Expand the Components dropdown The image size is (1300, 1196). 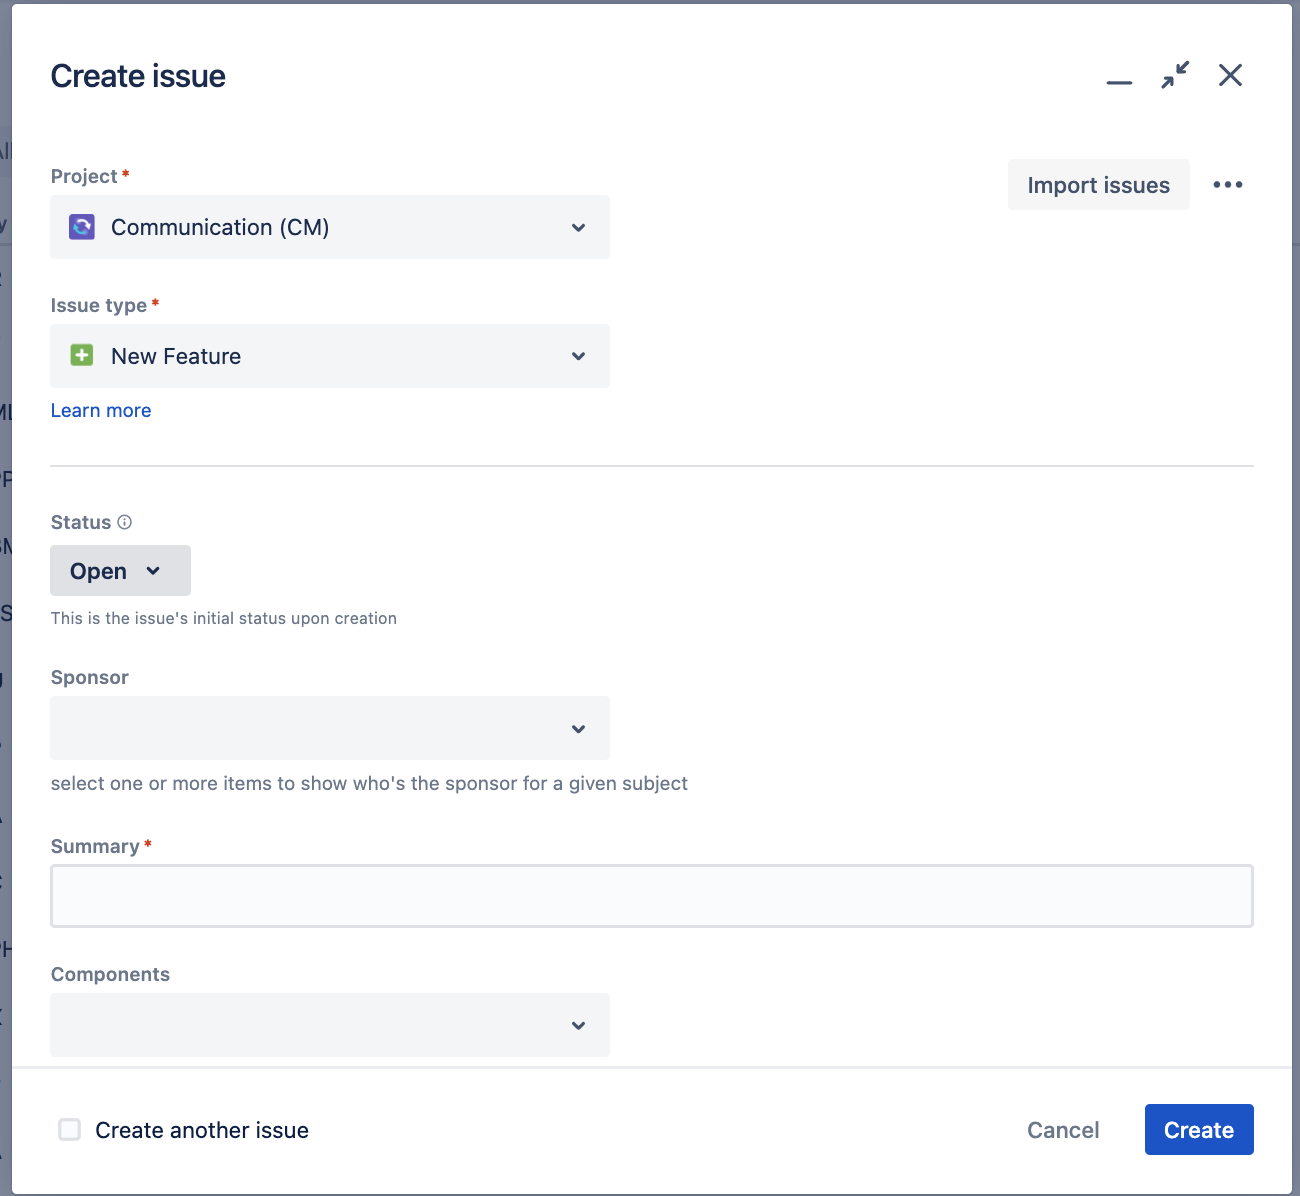(330, 1025)
